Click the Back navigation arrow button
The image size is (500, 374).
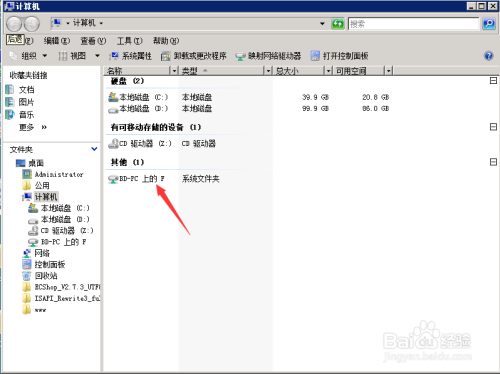[x=14, y=24]
